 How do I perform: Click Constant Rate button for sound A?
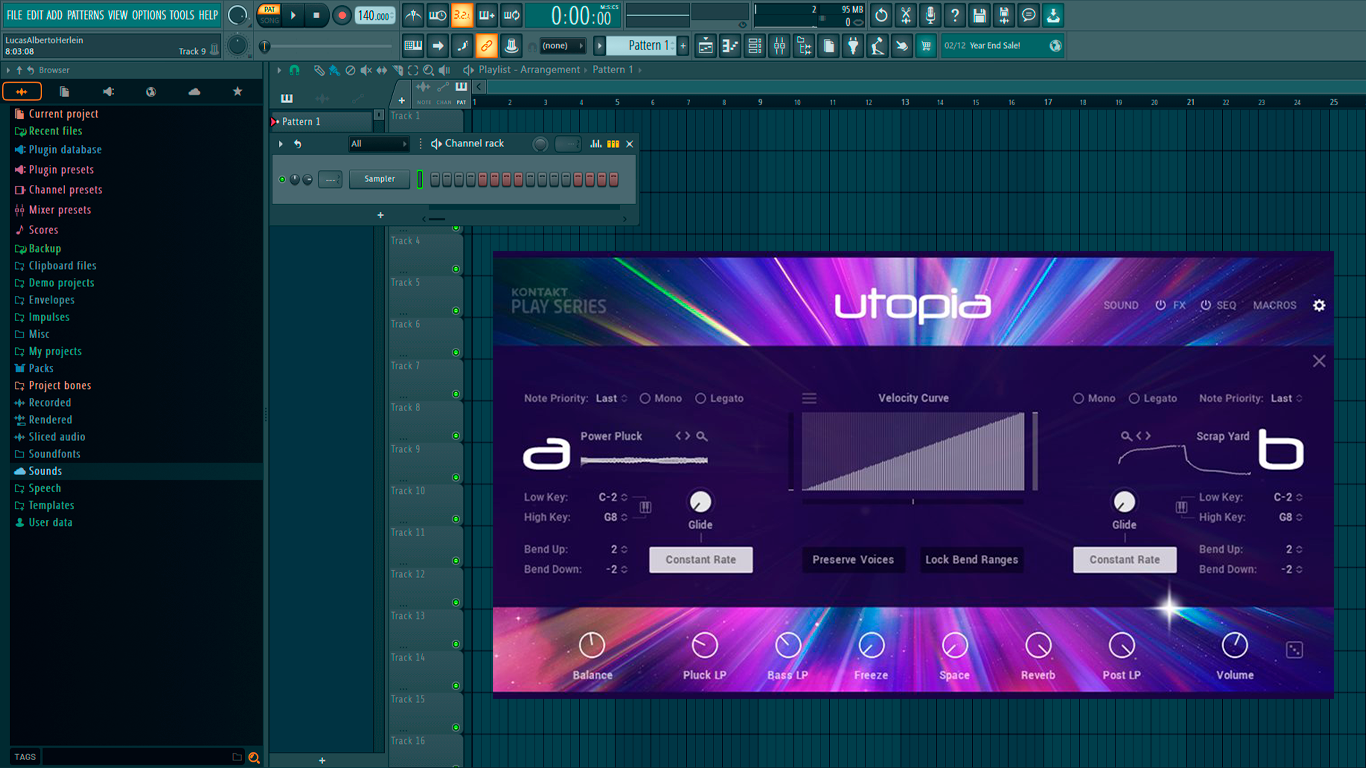tap(701, 560)
